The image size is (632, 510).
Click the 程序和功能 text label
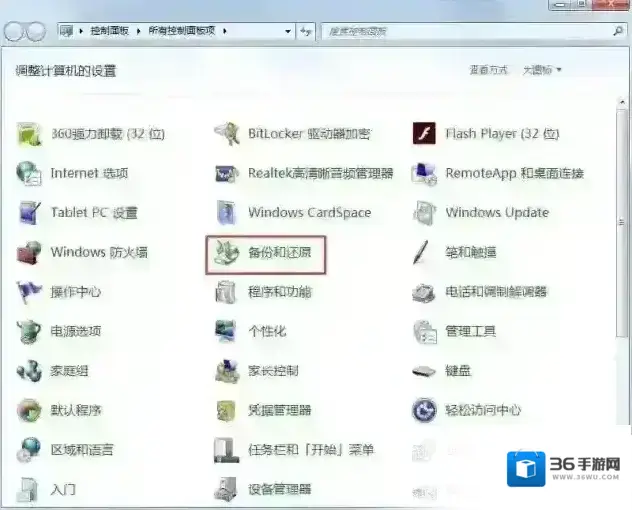coord(279,291)
